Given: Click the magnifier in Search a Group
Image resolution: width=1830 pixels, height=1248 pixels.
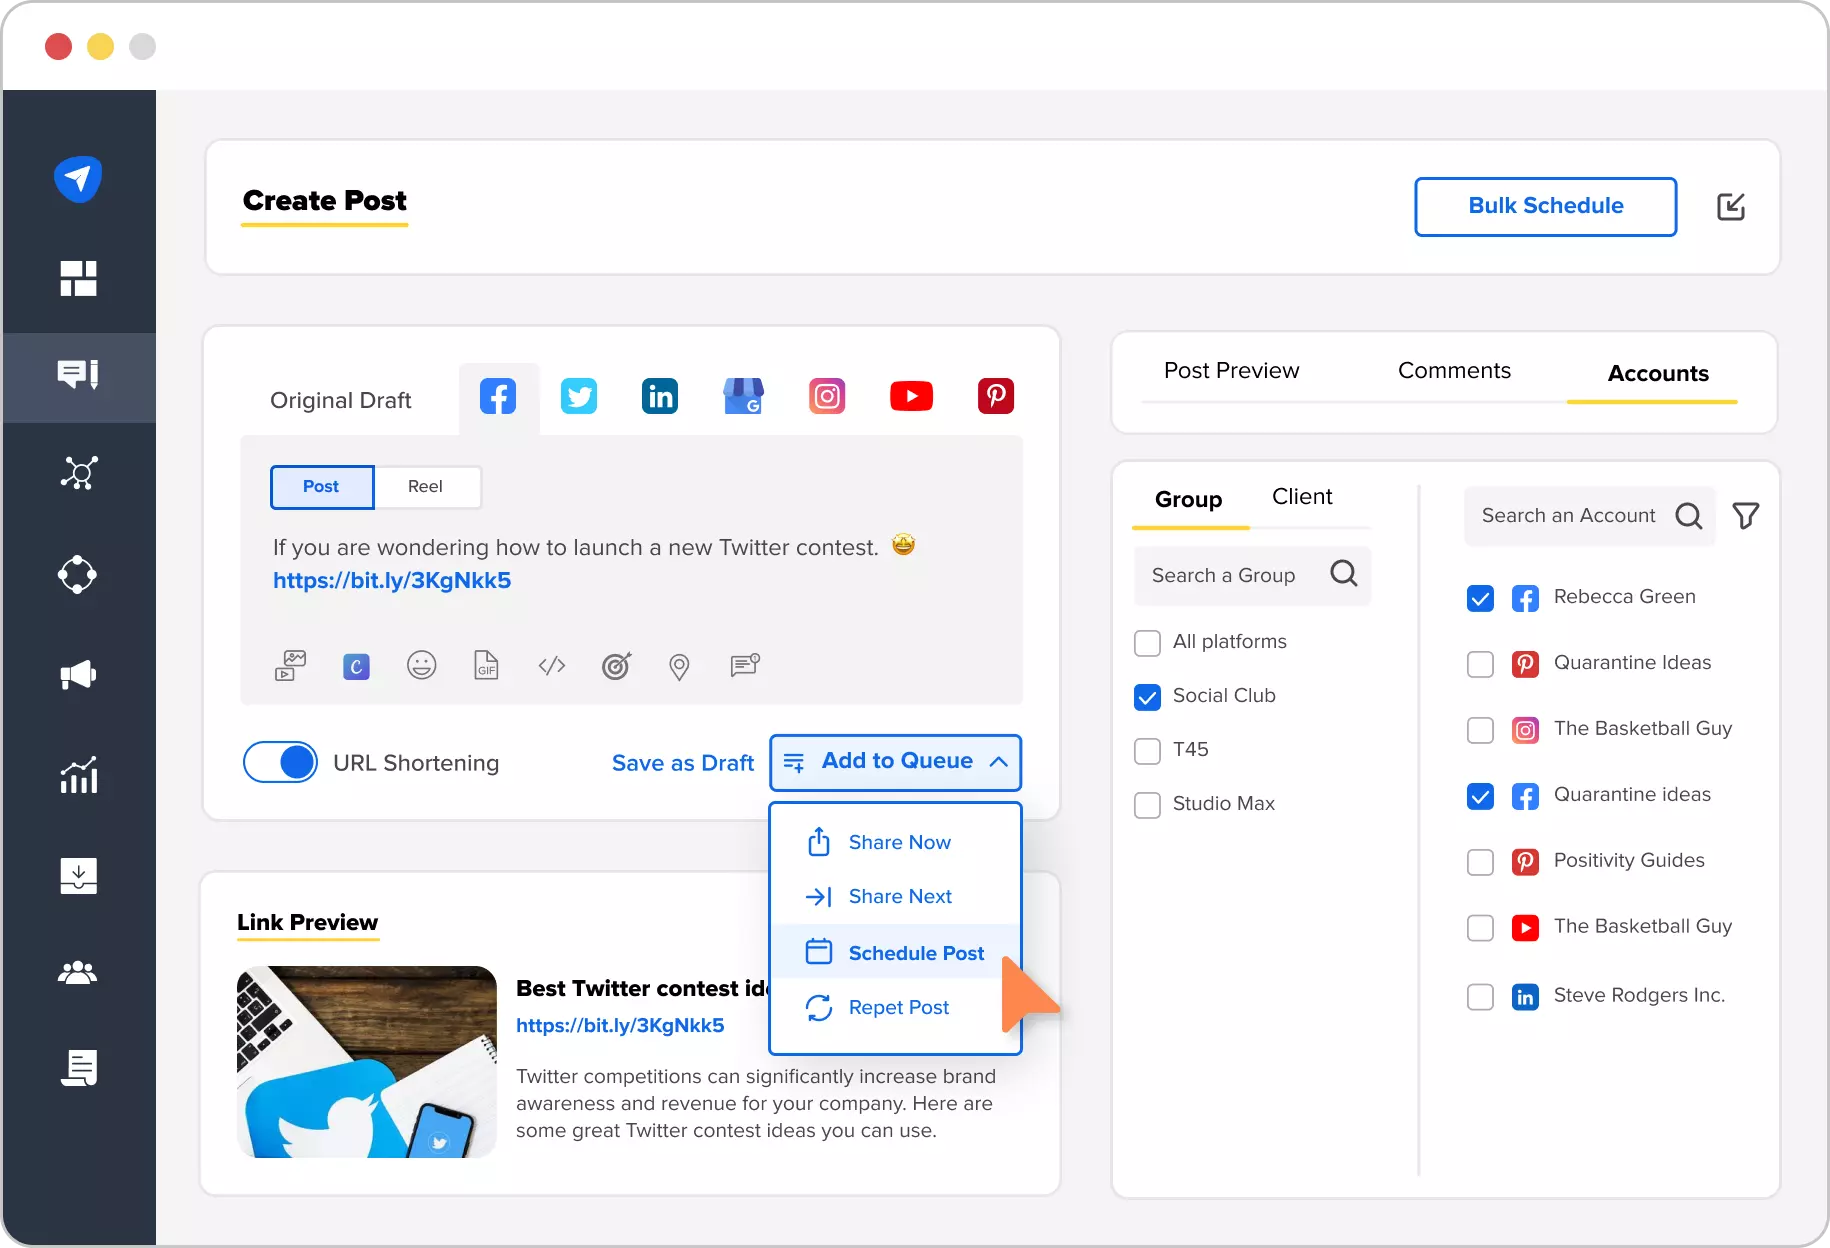Looking at the screenshot, I should click(x=1344, y=574).
